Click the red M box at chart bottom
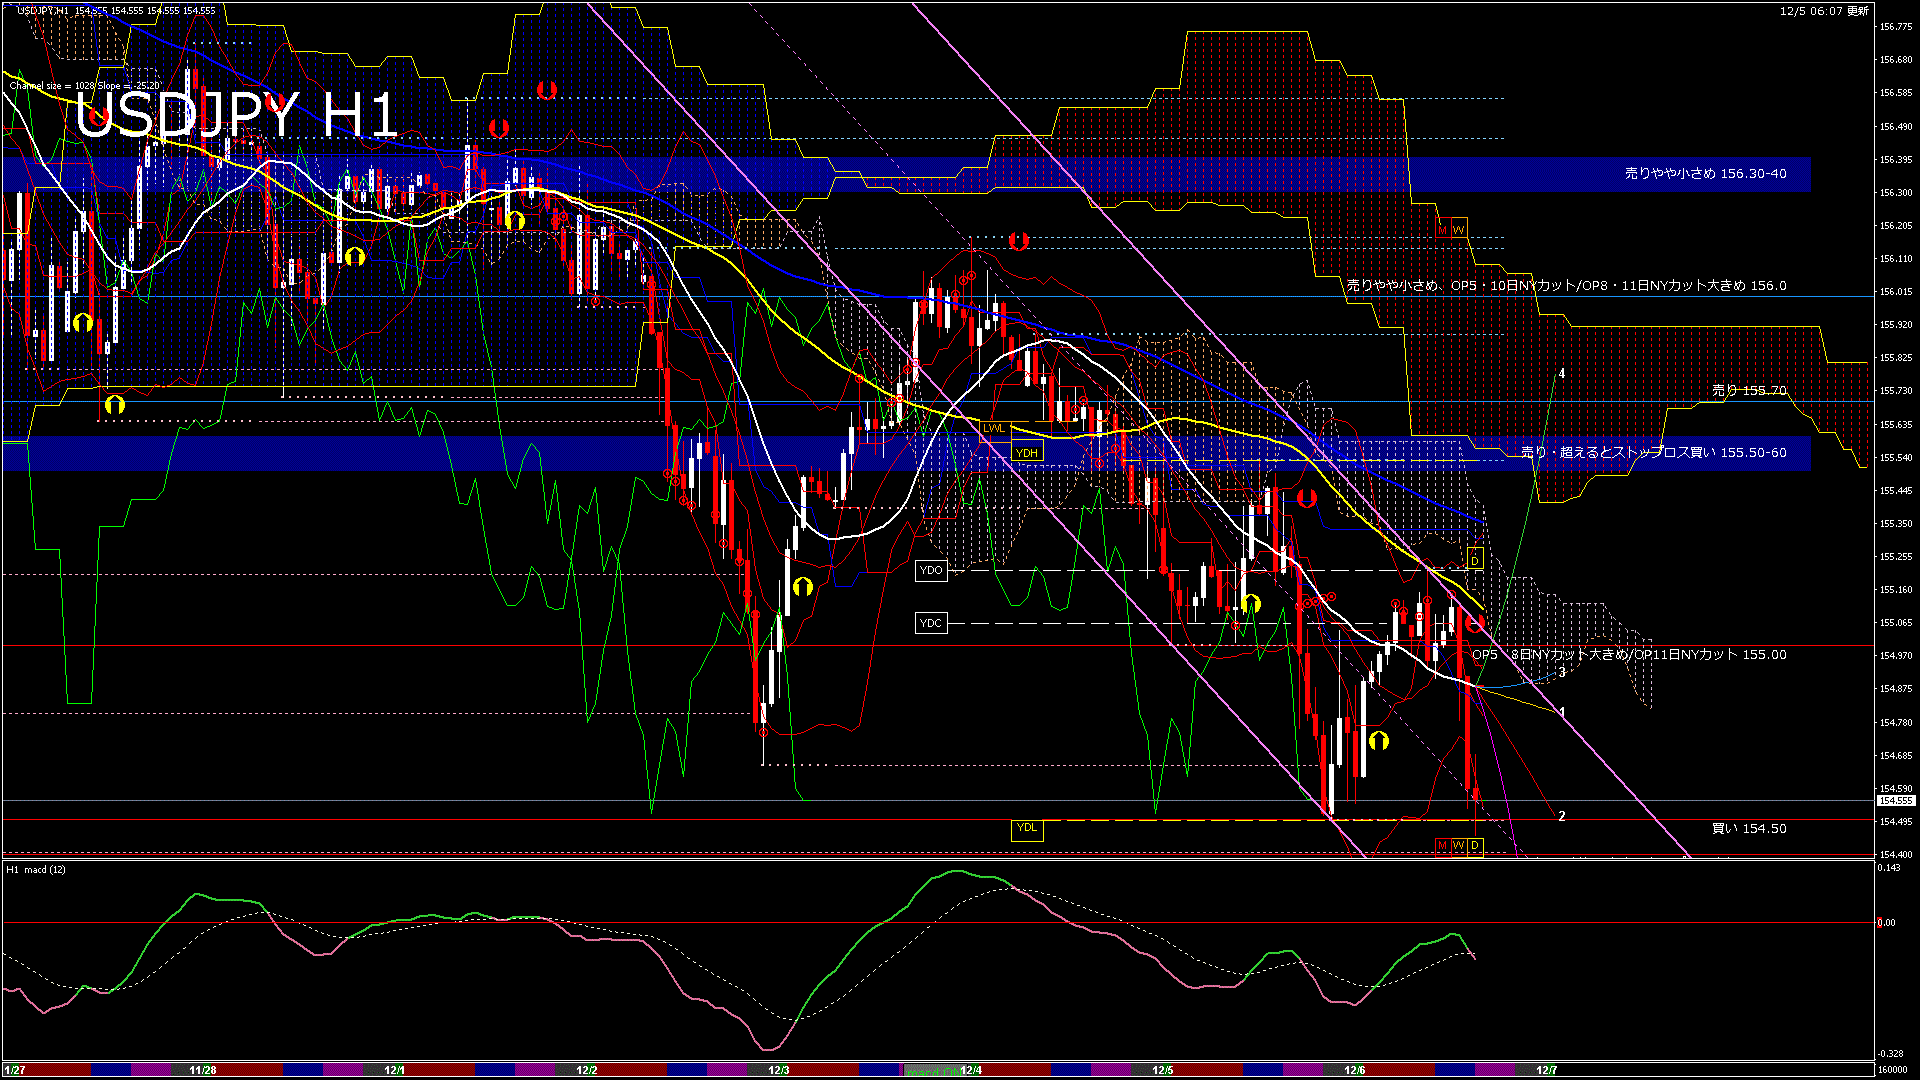Viewport: 1920px width, 1080px height. pos(1442,846)
